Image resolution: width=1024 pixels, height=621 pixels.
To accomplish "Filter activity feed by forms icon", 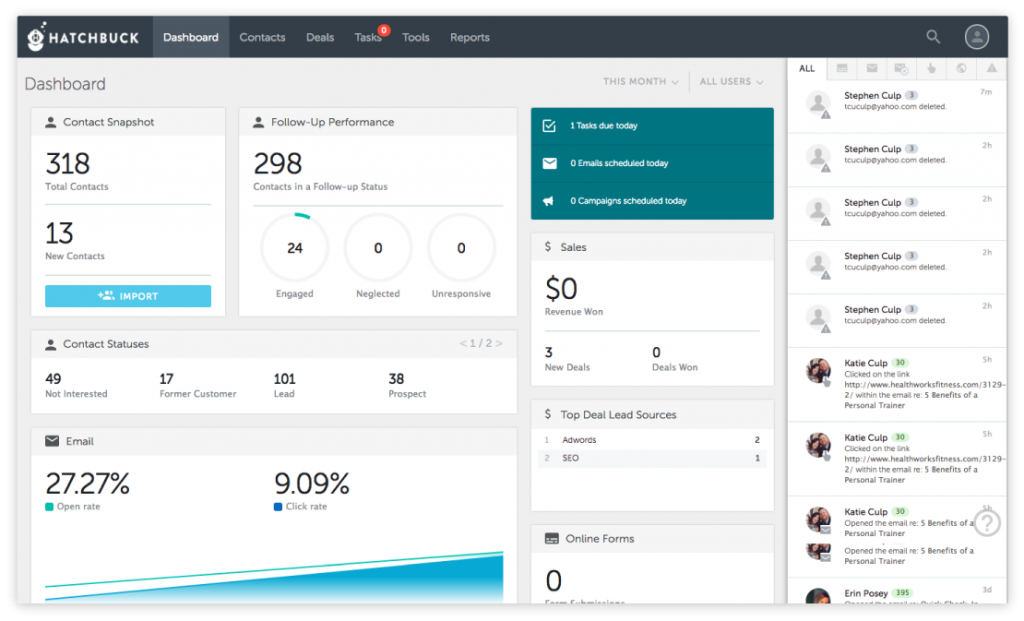I will 842,69.
